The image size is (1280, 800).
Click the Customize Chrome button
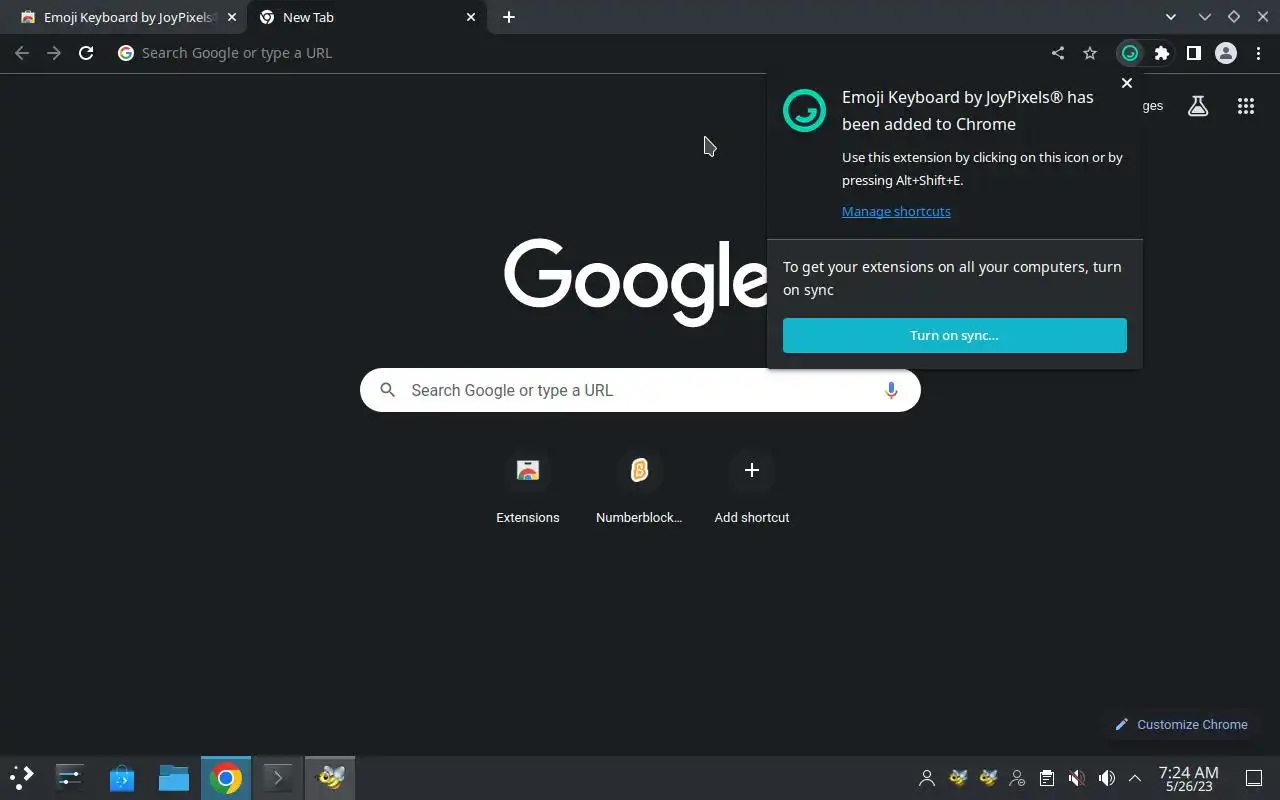coord(1181,724)
